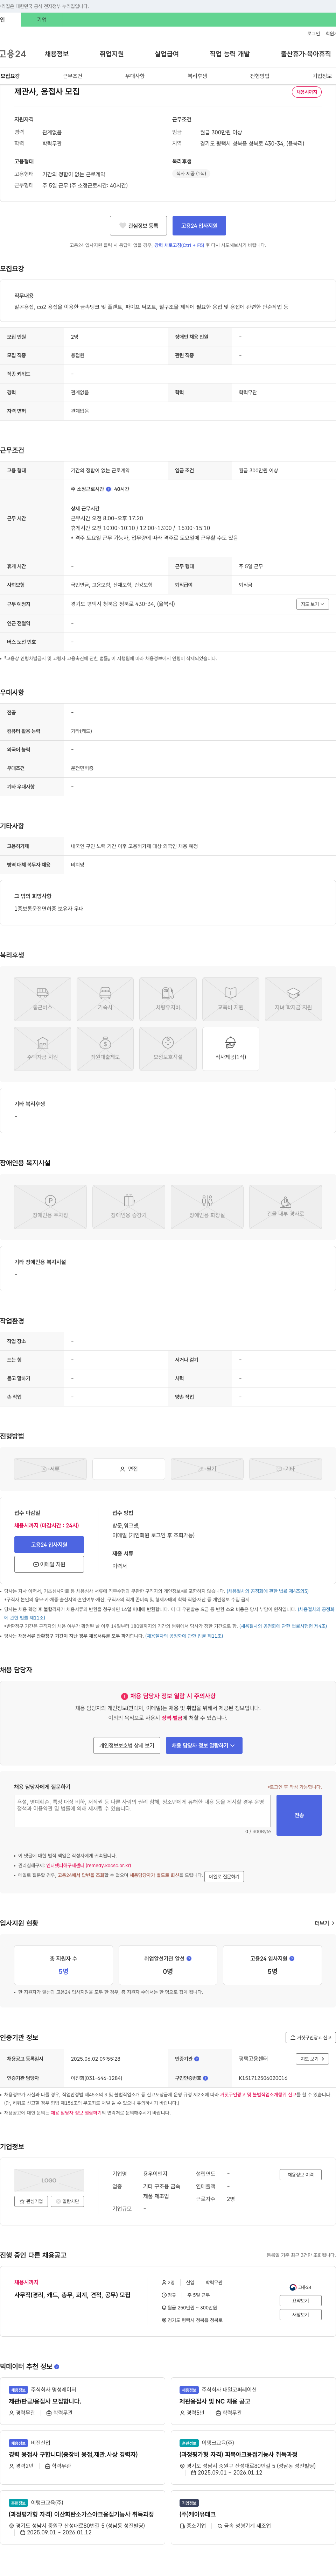This screenshot has width=336, height=2576.
Task: Click the 고용24 site logo
Action: click(x=13, y=54)
